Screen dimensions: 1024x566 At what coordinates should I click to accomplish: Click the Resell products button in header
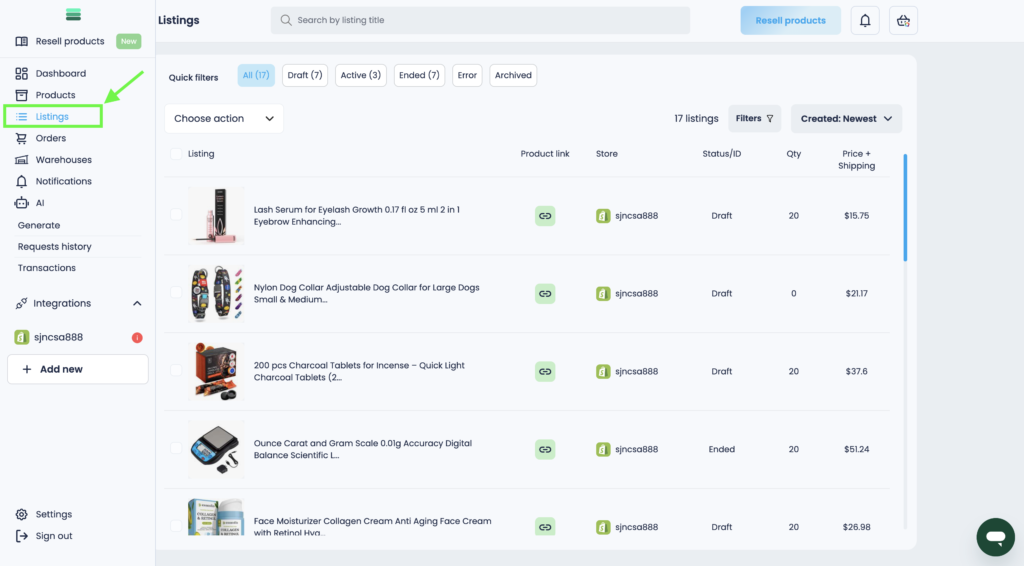coord(790,21)
